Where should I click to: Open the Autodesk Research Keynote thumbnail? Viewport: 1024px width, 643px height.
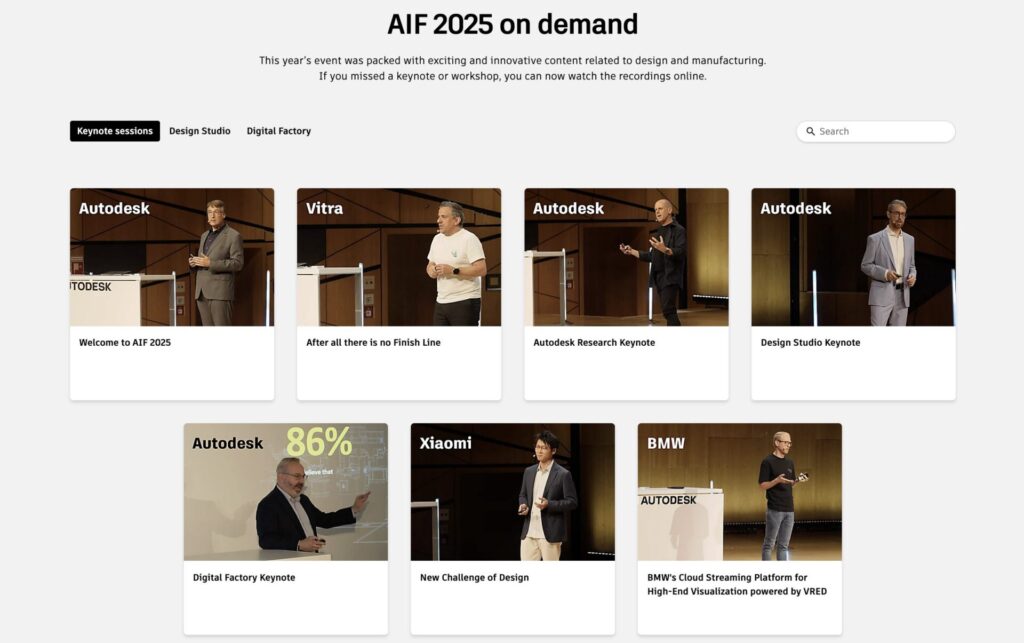coord(626,257)
